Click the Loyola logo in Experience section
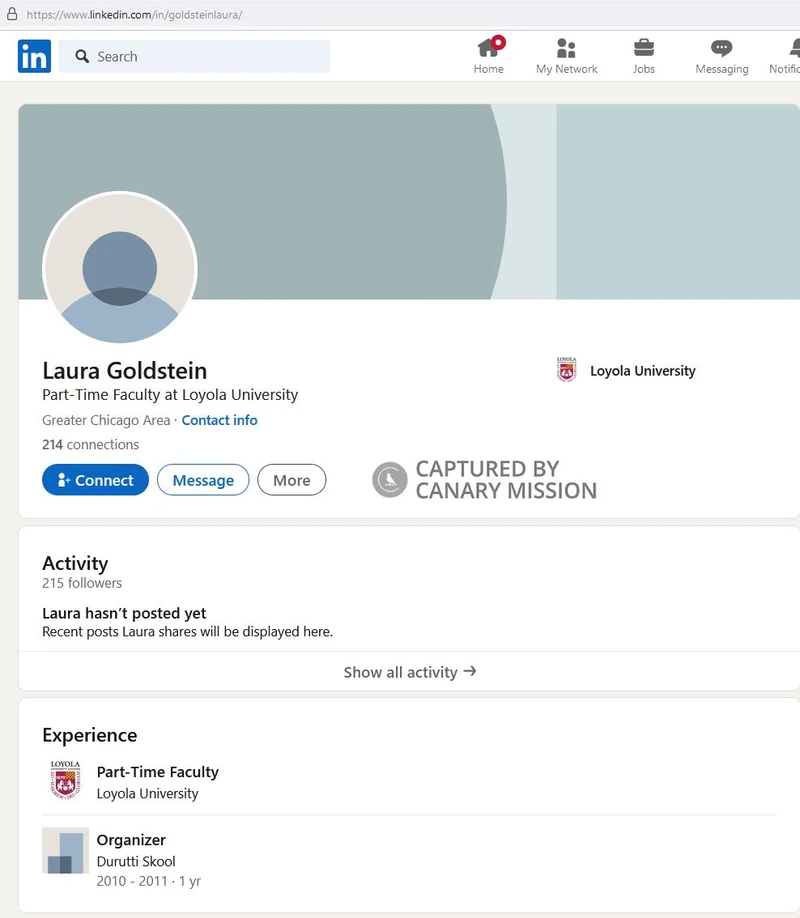This screenshot has height=918, width=800. click(x=65, y=780)
